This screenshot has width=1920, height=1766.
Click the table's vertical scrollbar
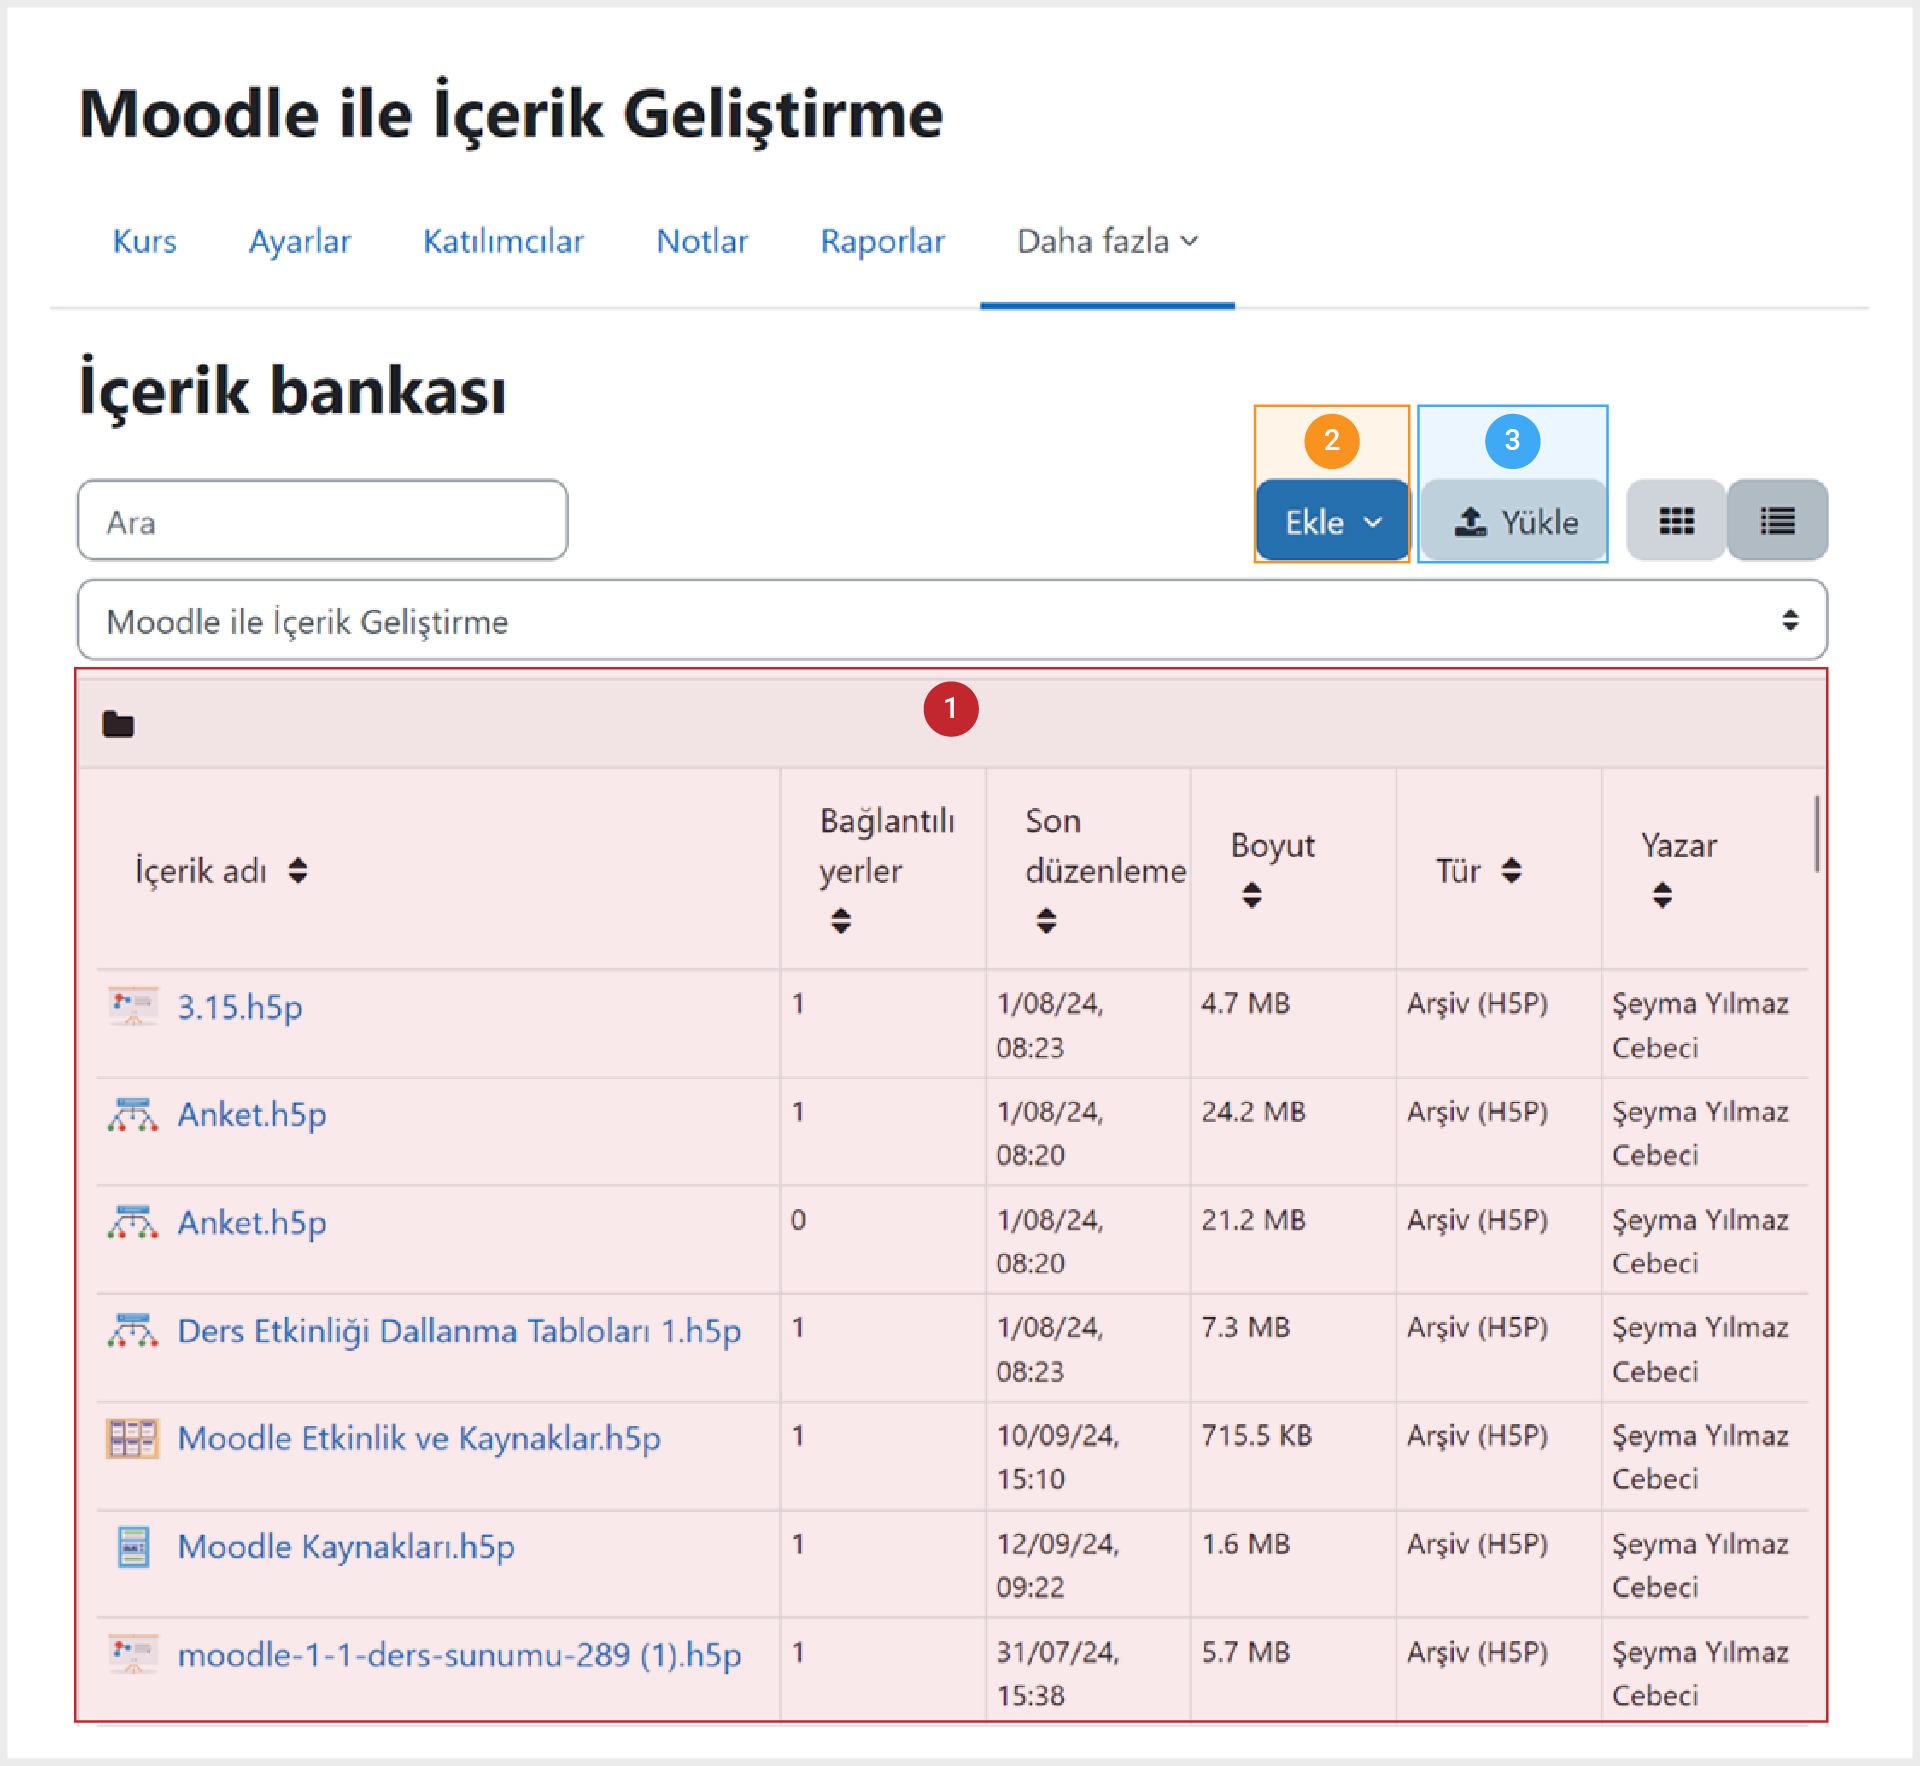tap(1817, 834)
